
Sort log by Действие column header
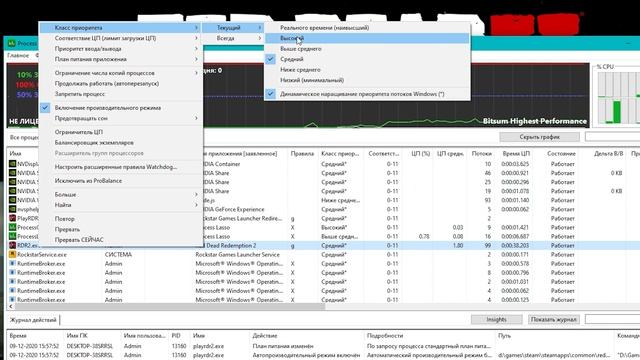[x=306, y=336]
